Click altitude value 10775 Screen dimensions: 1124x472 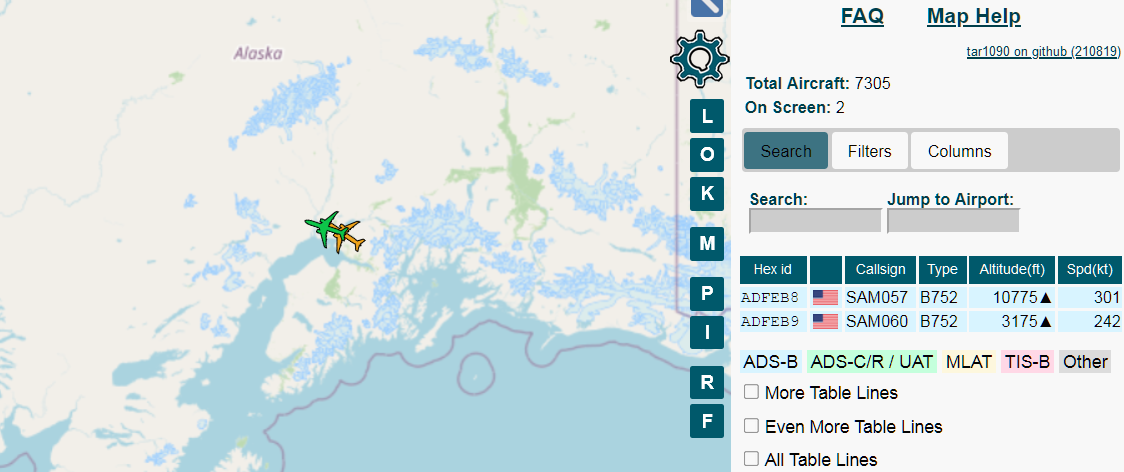(1016, 297)
